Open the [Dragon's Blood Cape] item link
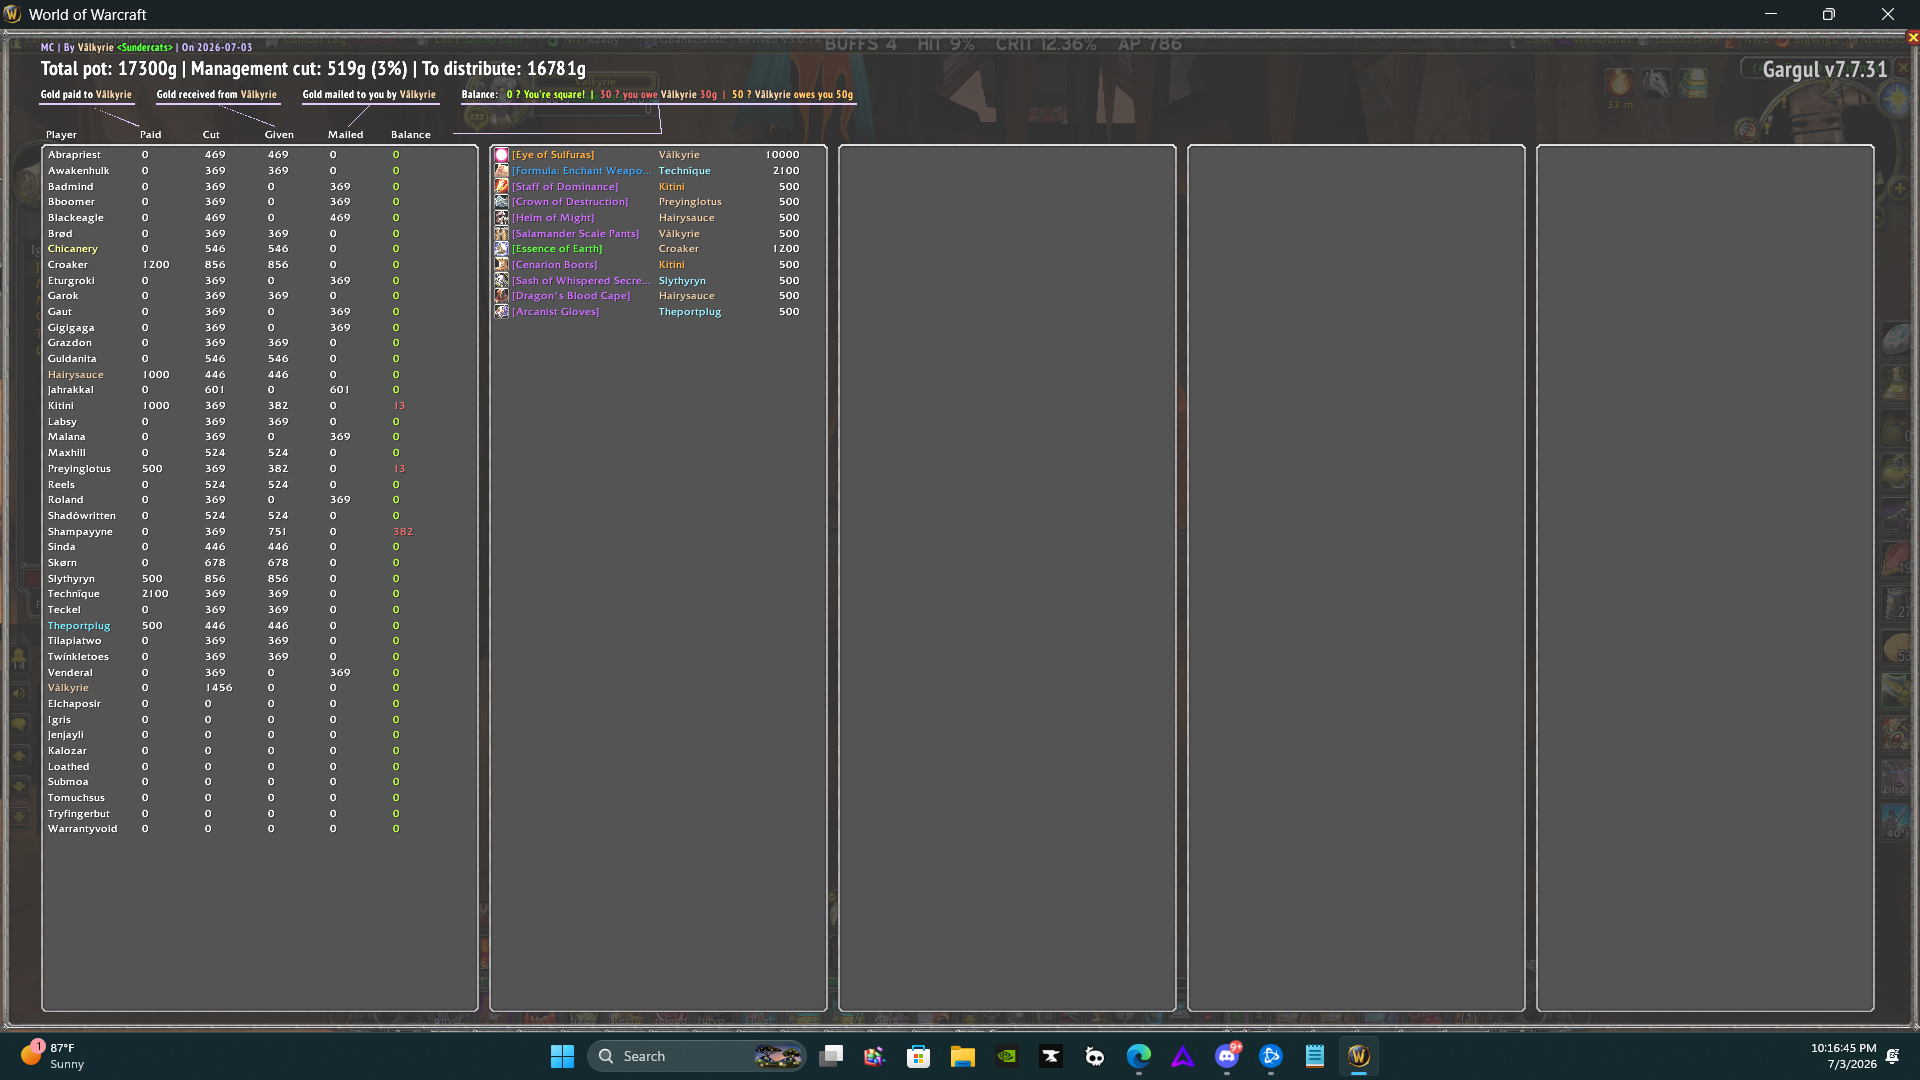This screenshot has width=1920, height=1080. (x=571, y=296)
